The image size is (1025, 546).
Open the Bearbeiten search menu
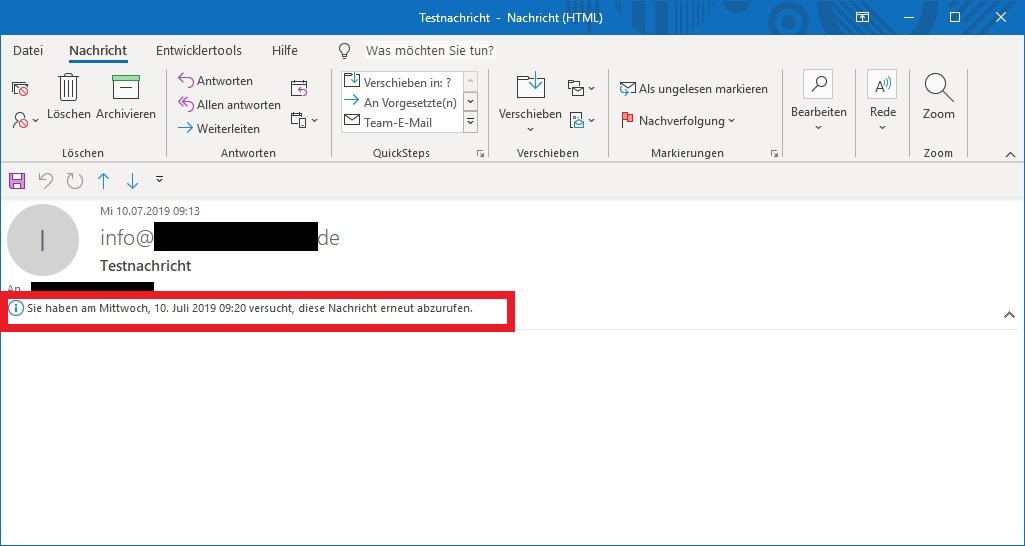click(x=818, y=101)
